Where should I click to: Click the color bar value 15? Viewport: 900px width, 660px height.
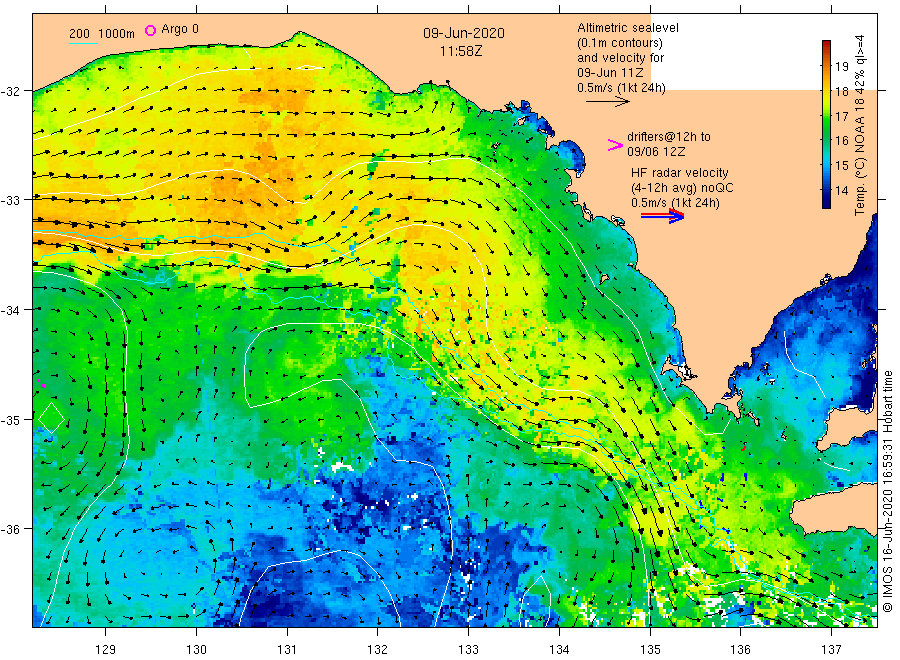click(841, 166)
